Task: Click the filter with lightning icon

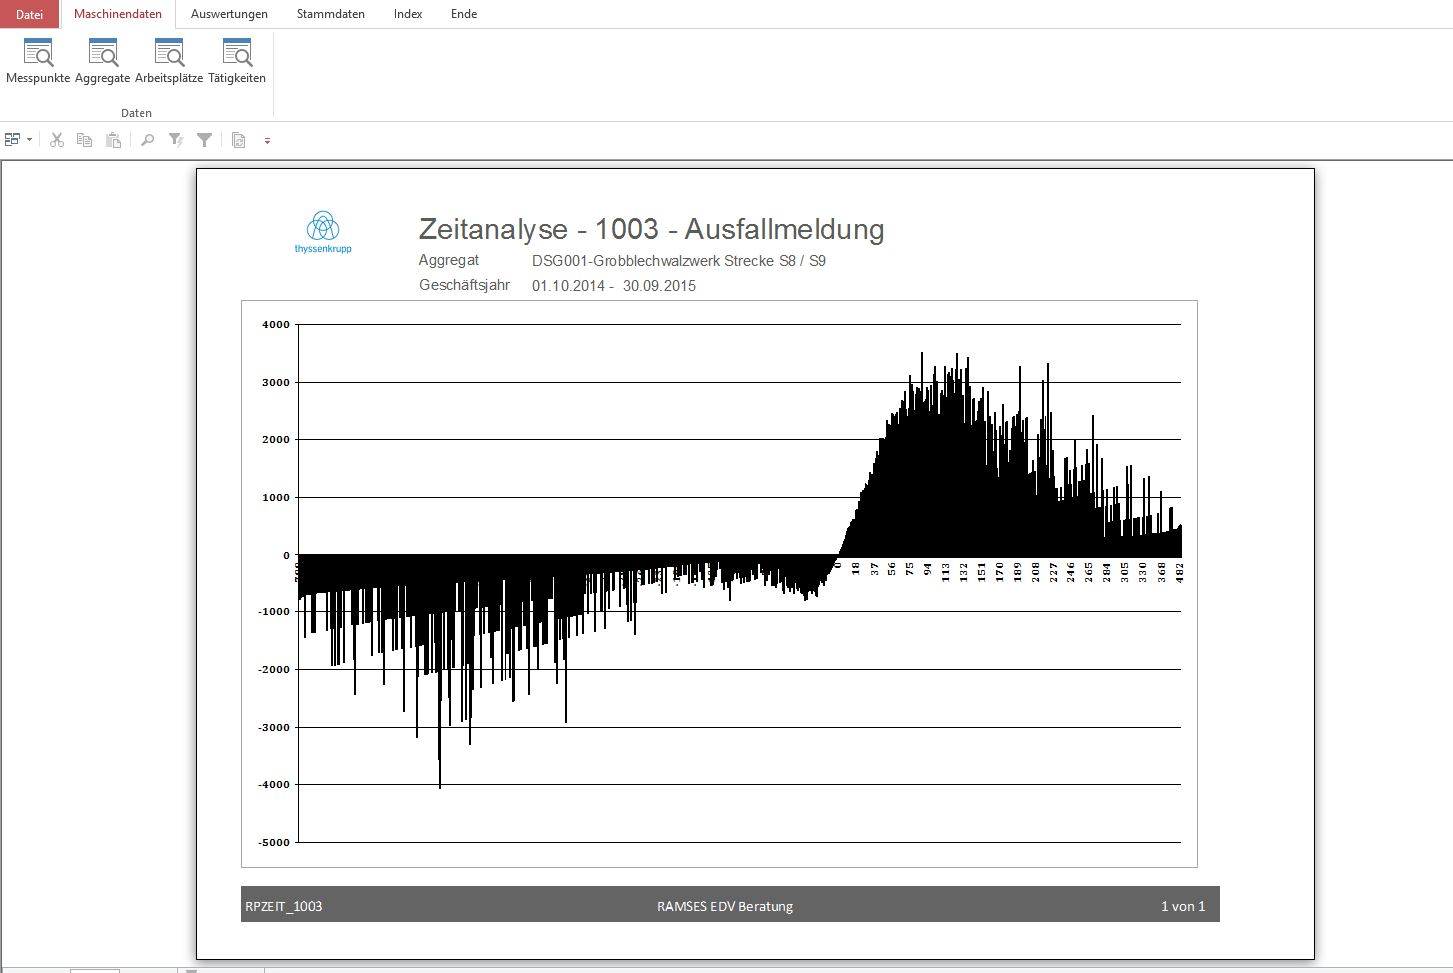Action: 176,140
